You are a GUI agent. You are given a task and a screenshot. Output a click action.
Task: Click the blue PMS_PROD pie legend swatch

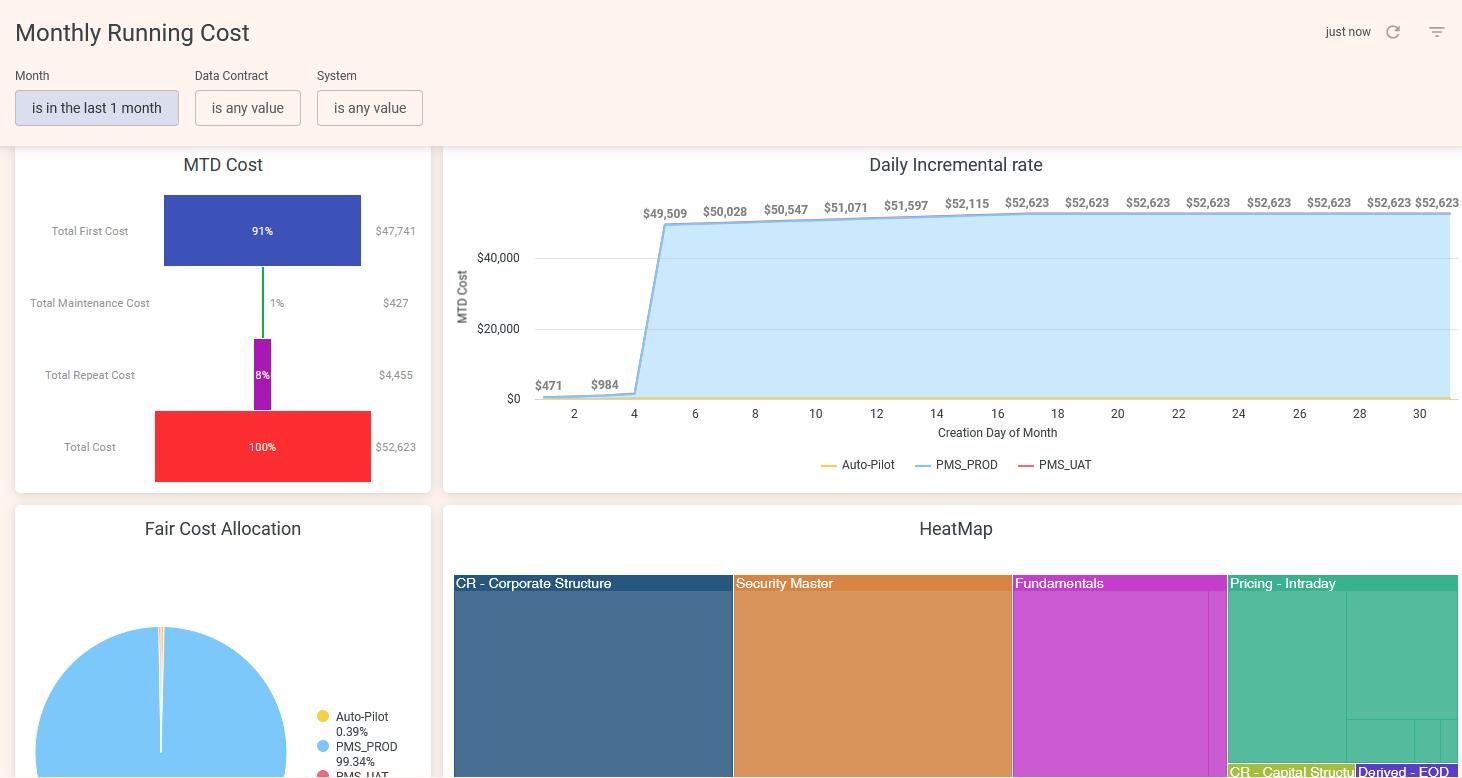pos(323,746)
